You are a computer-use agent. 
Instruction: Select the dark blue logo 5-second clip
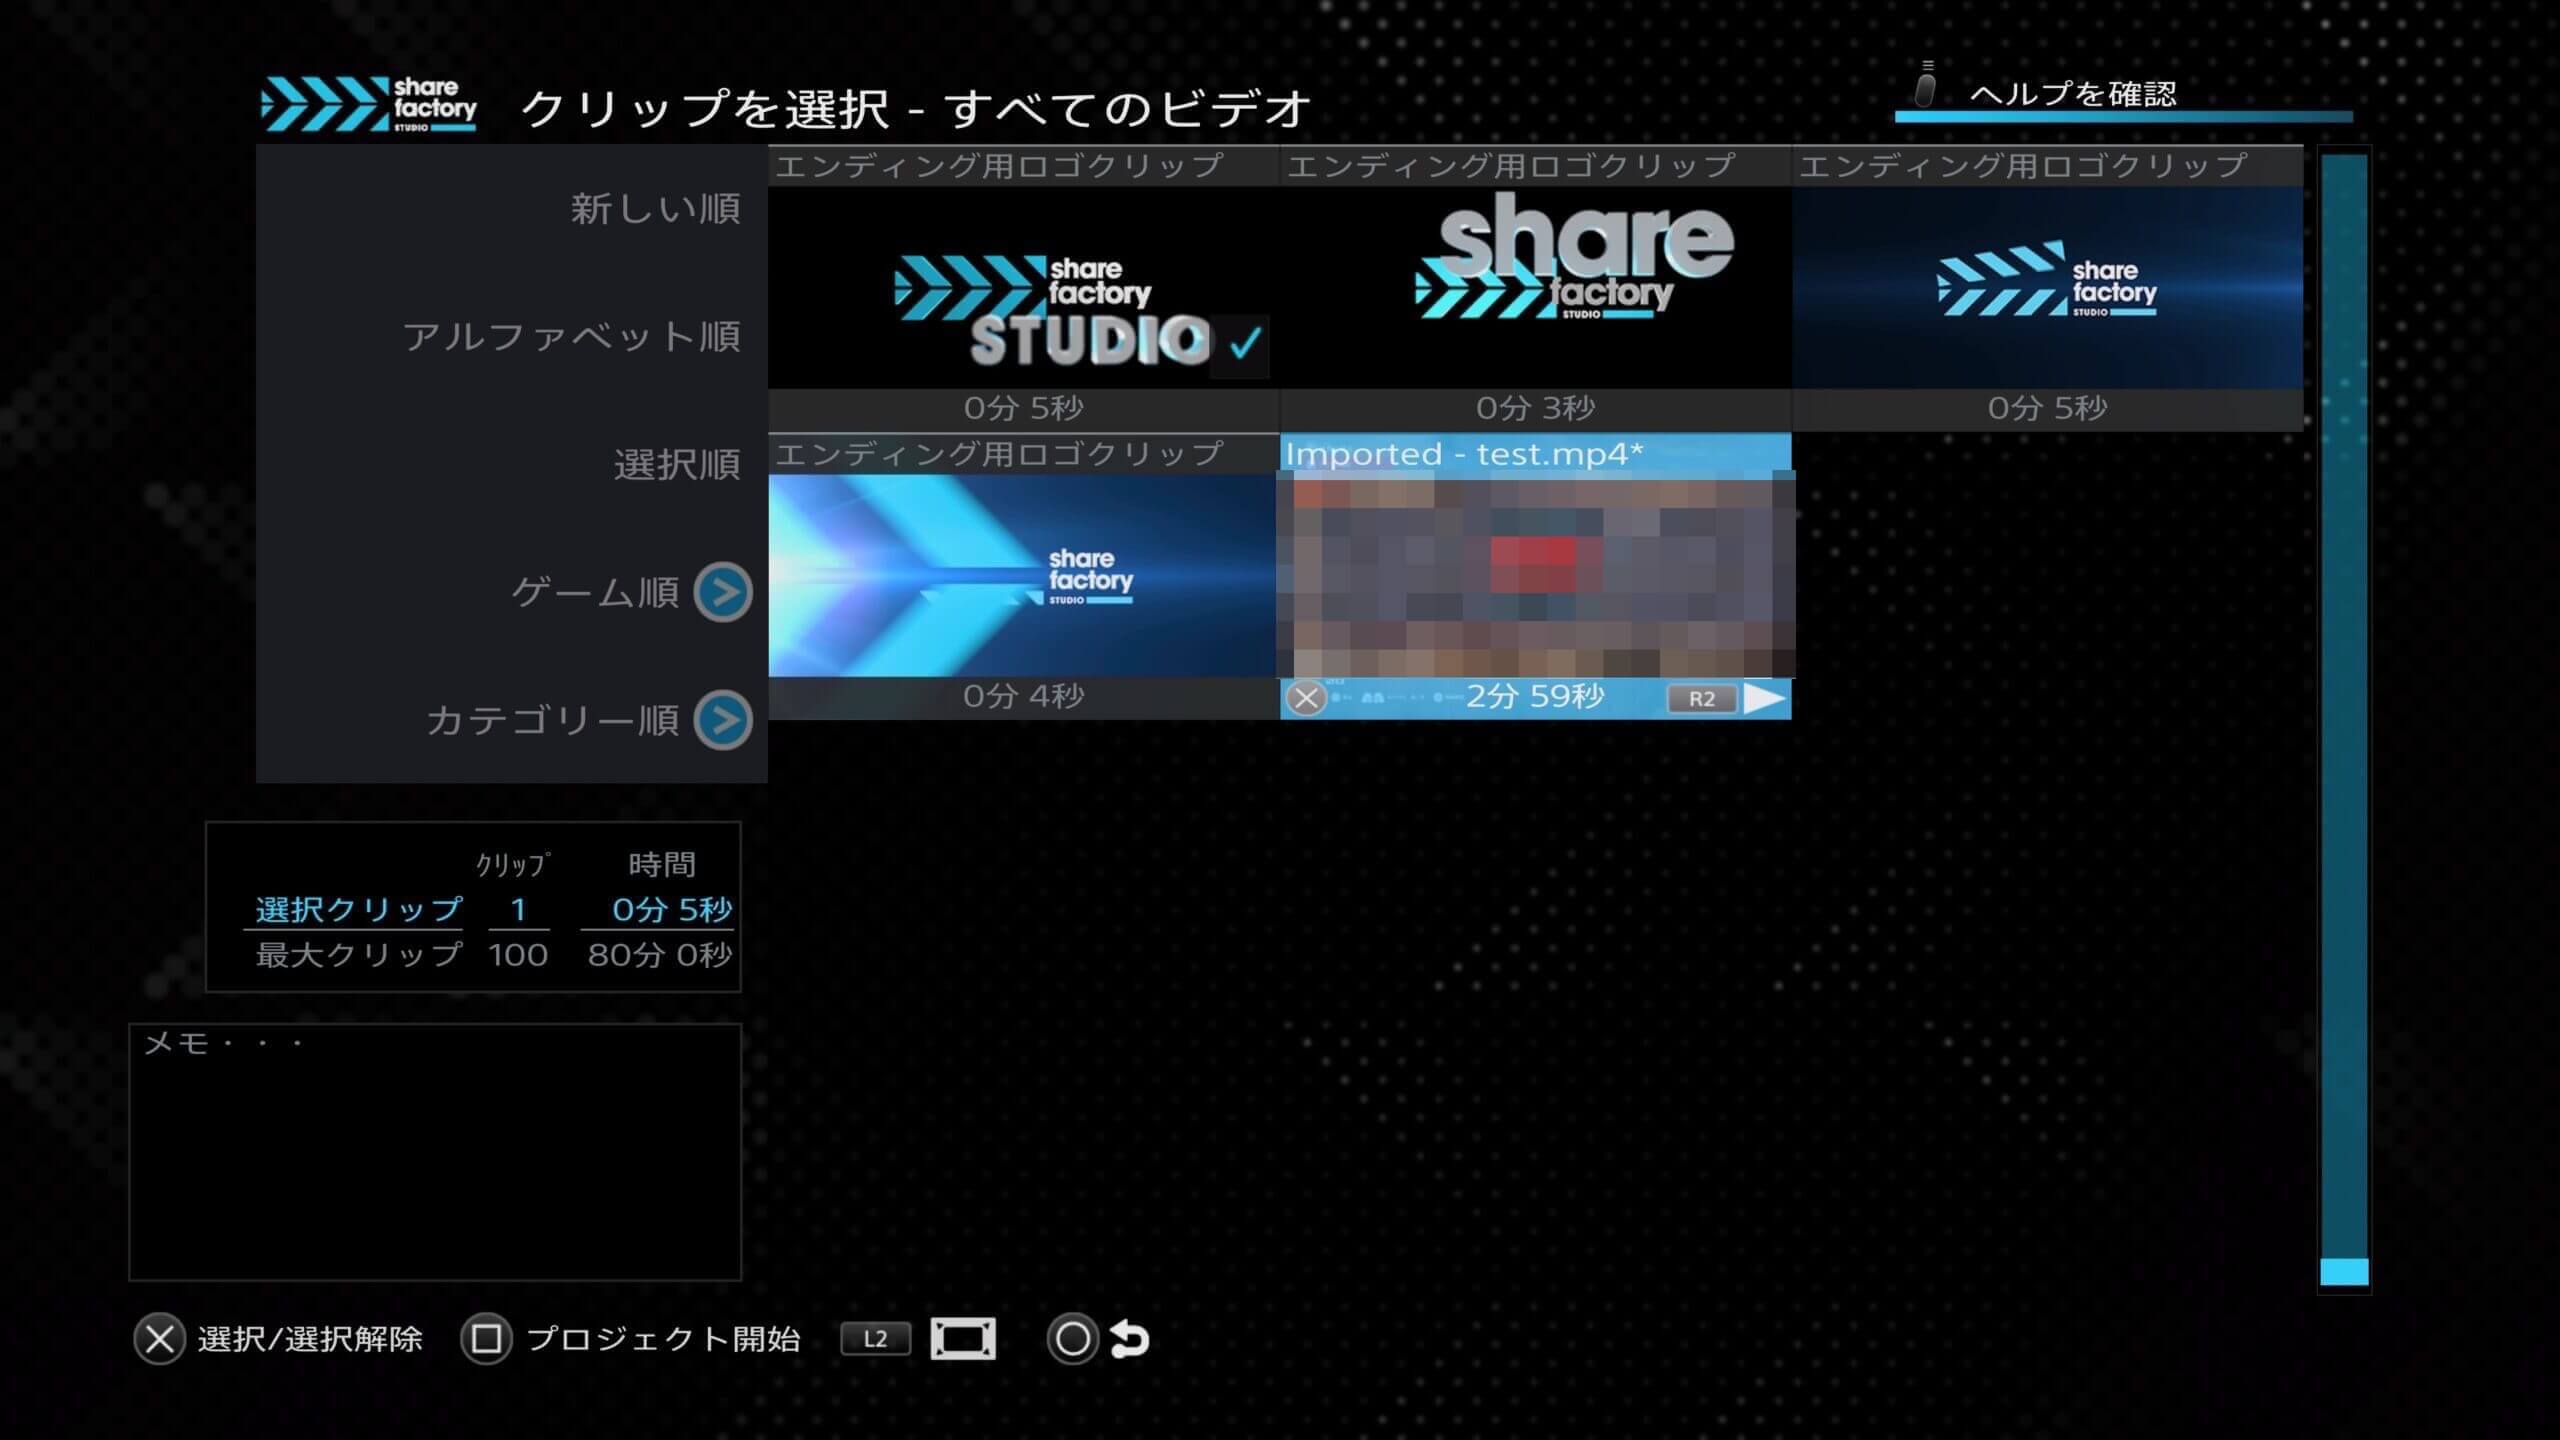click(x=2047, y=288)
